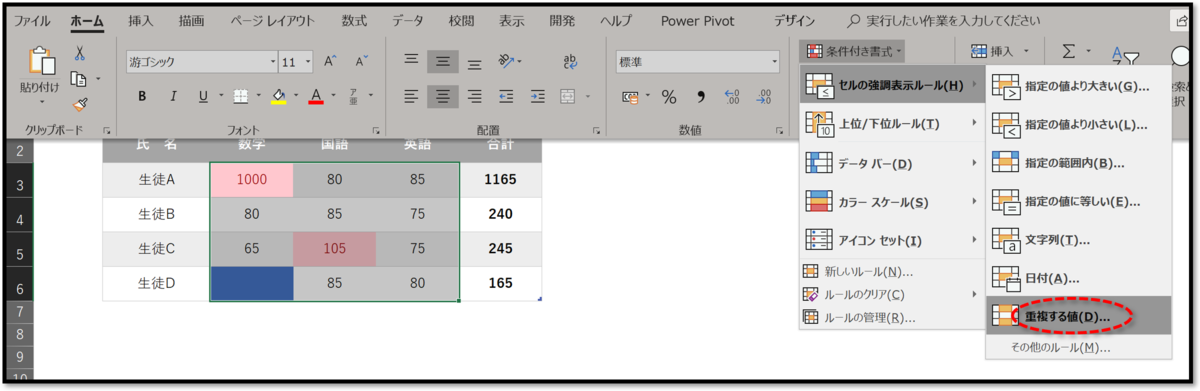Choose ルールの管理 menu item

[x=892, y=318]
